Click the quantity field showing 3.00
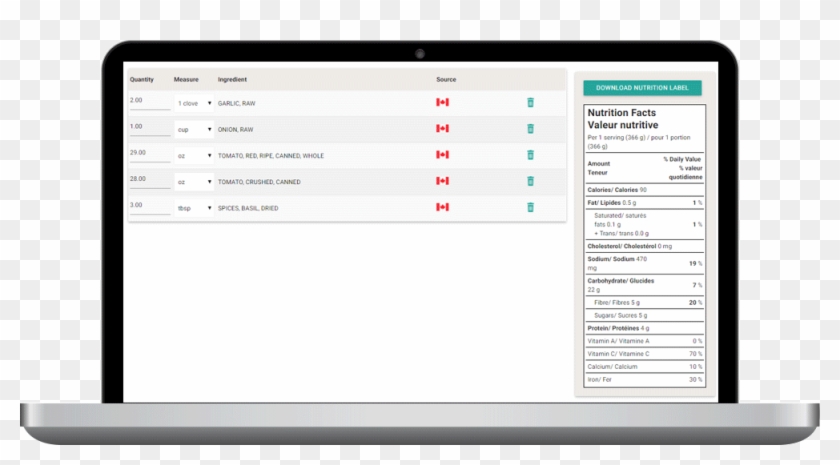Screen dimensions: 840x465 pyautogui.click(x=148, y=205)
